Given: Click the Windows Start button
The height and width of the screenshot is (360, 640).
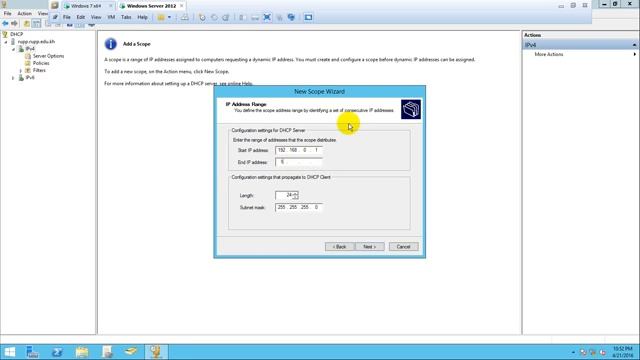Looking at the screenshot, I should [9, 352].
